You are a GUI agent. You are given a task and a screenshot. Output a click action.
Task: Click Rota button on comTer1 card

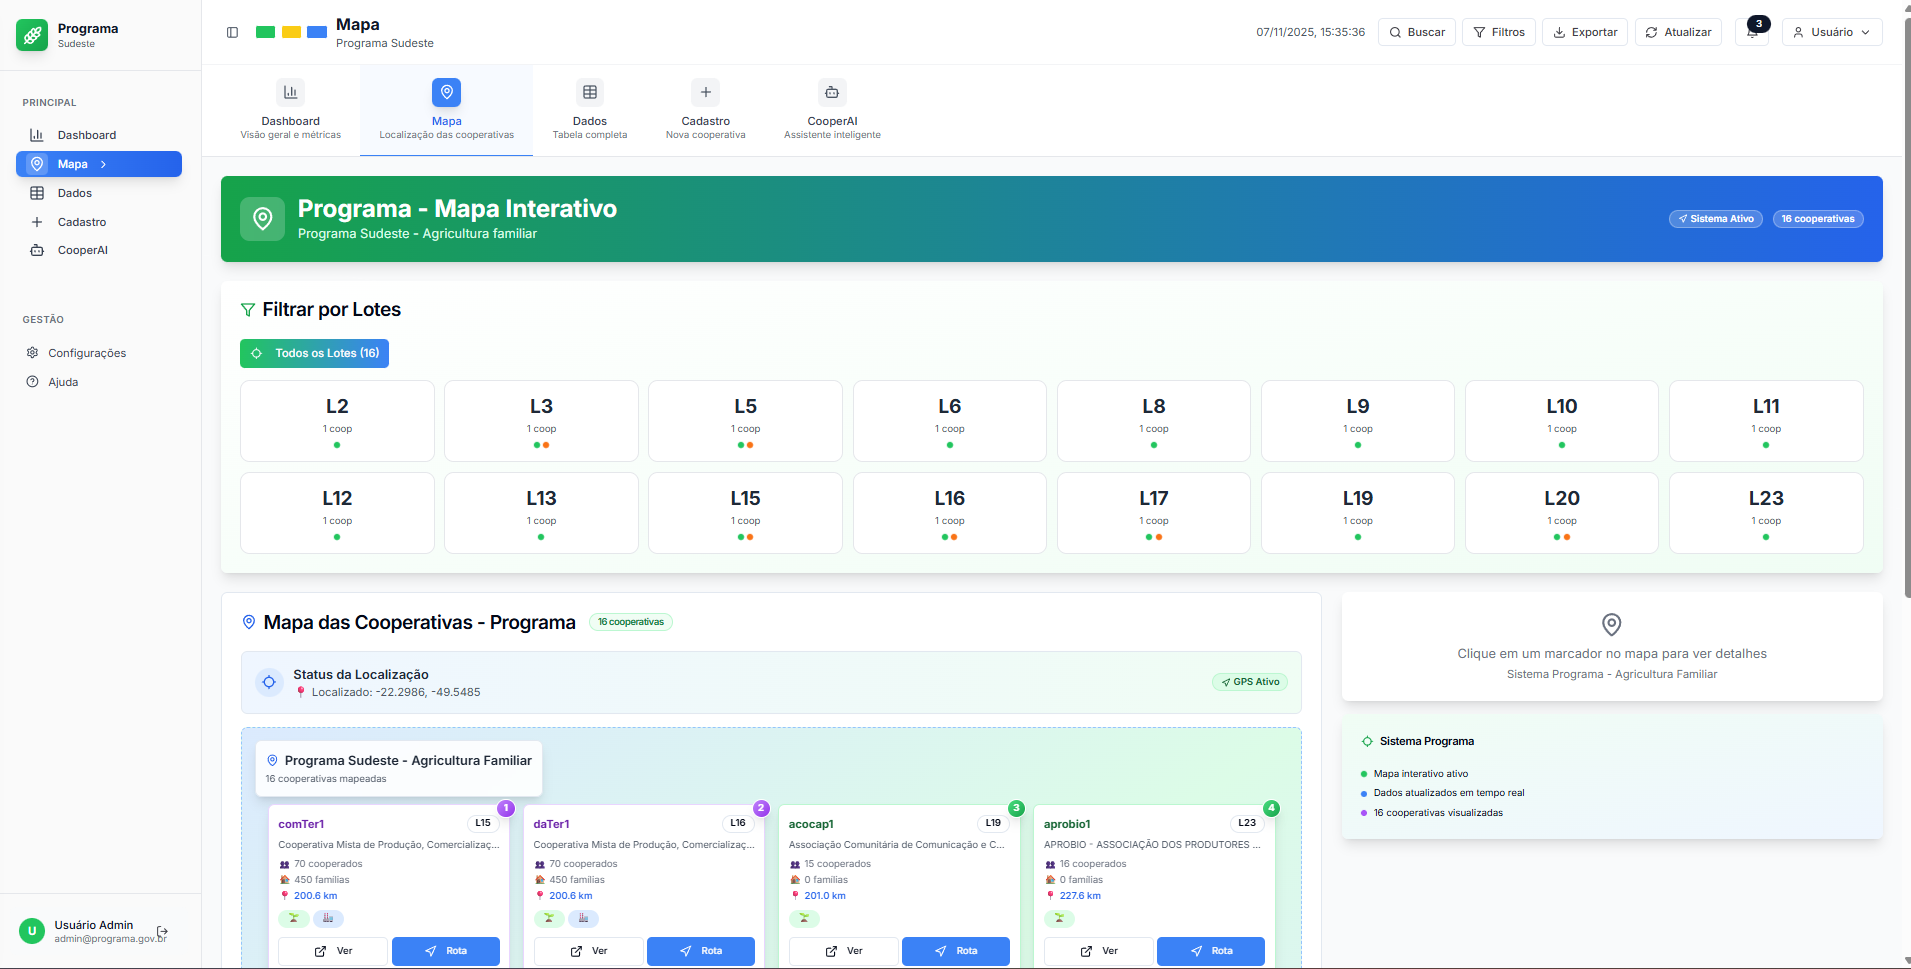[446, 951]
